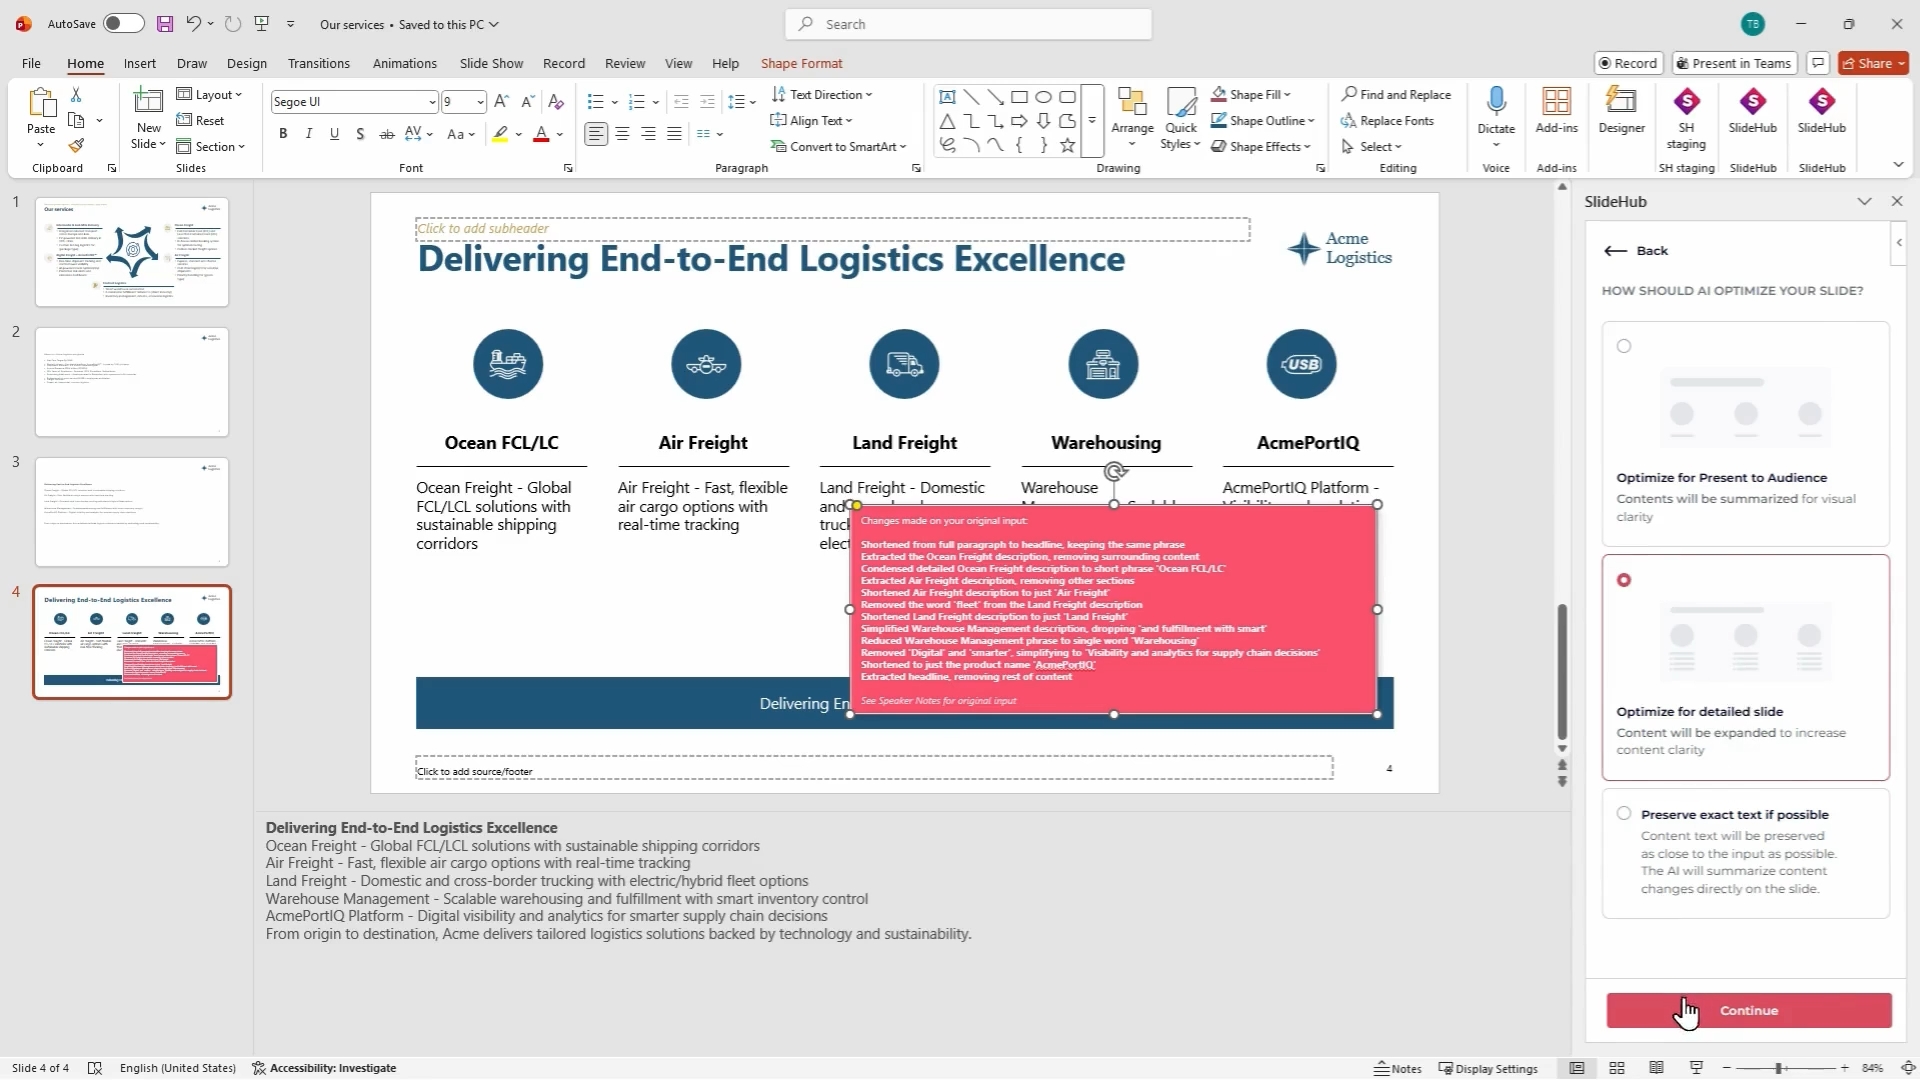The image size is (1920, 1080).
Task: Select Preserve exact text if possible option
Action: 1624,814
